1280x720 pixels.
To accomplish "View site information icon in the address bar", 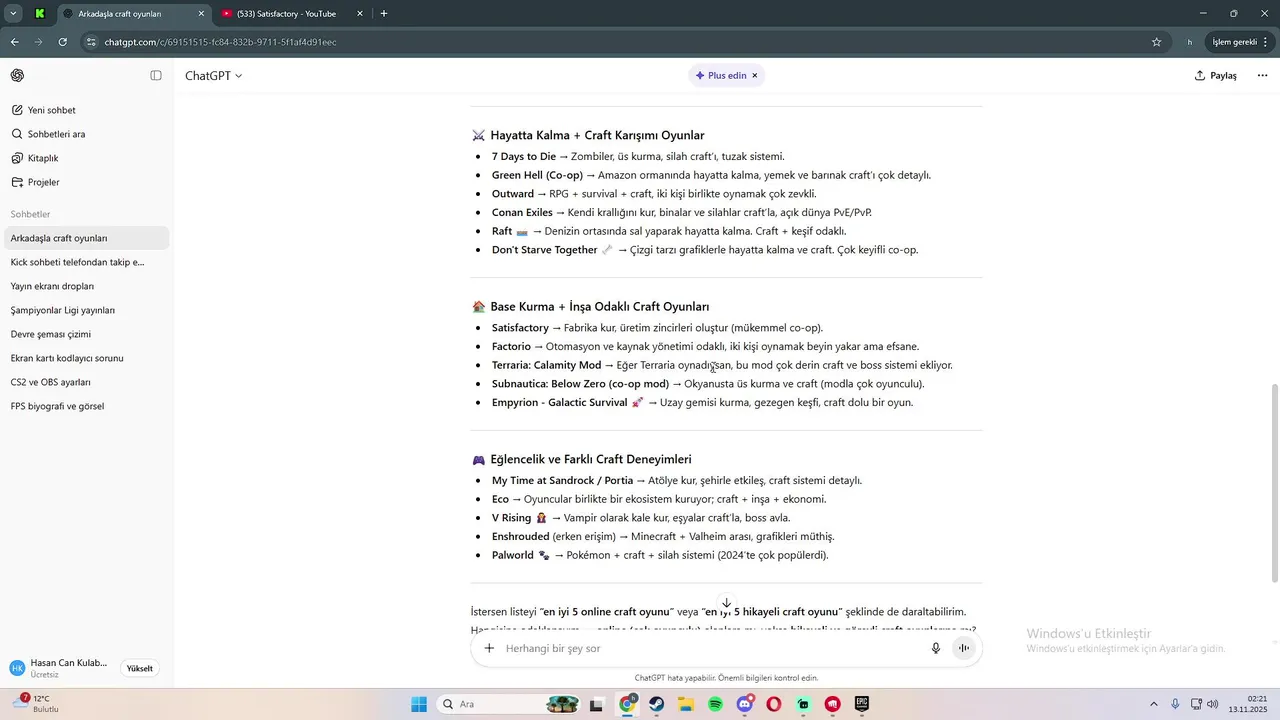I will [x=92, y=42].
